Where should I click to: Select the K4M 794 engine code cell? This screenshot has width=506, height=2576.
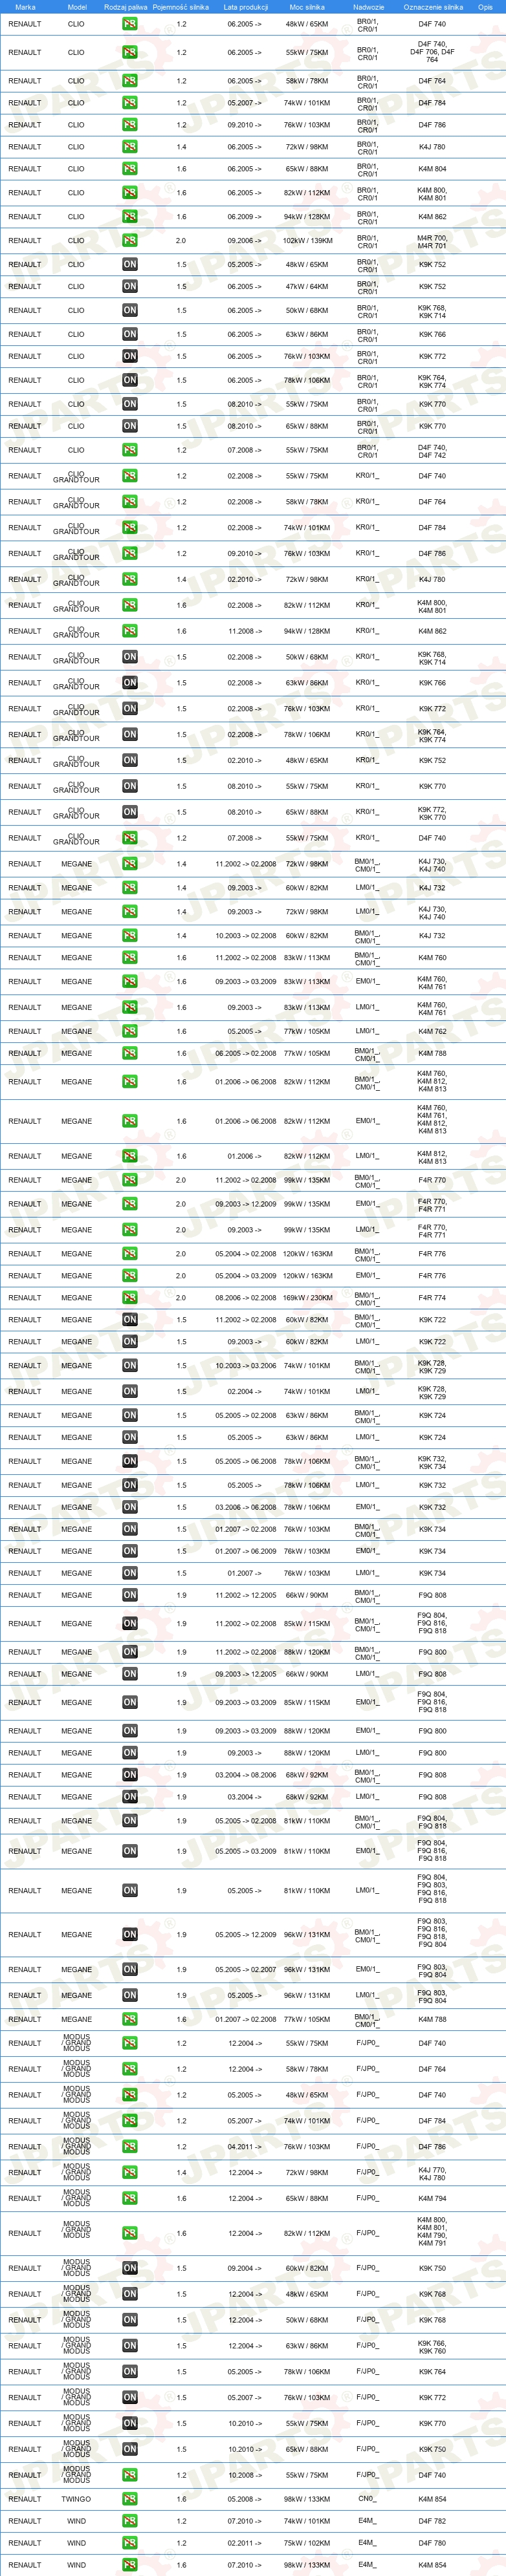(x=432, y=2199)
